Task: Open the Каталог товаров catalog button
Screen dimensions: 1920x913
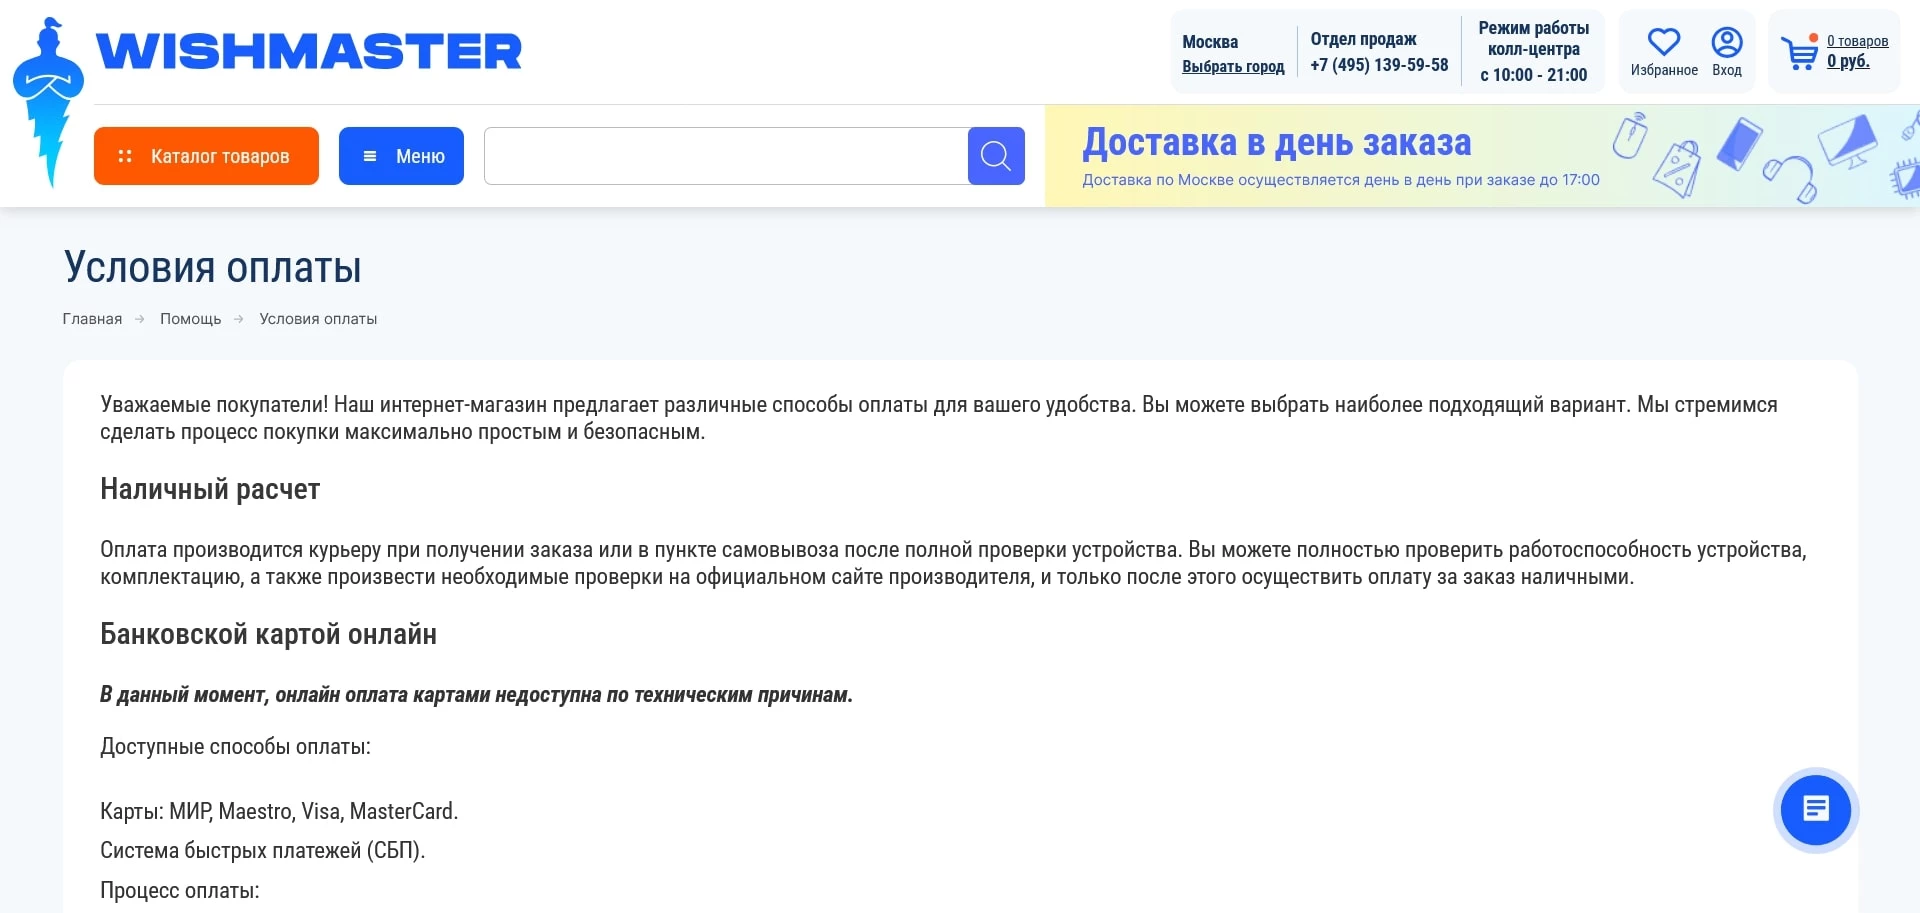Action: (x=206, y=156)
